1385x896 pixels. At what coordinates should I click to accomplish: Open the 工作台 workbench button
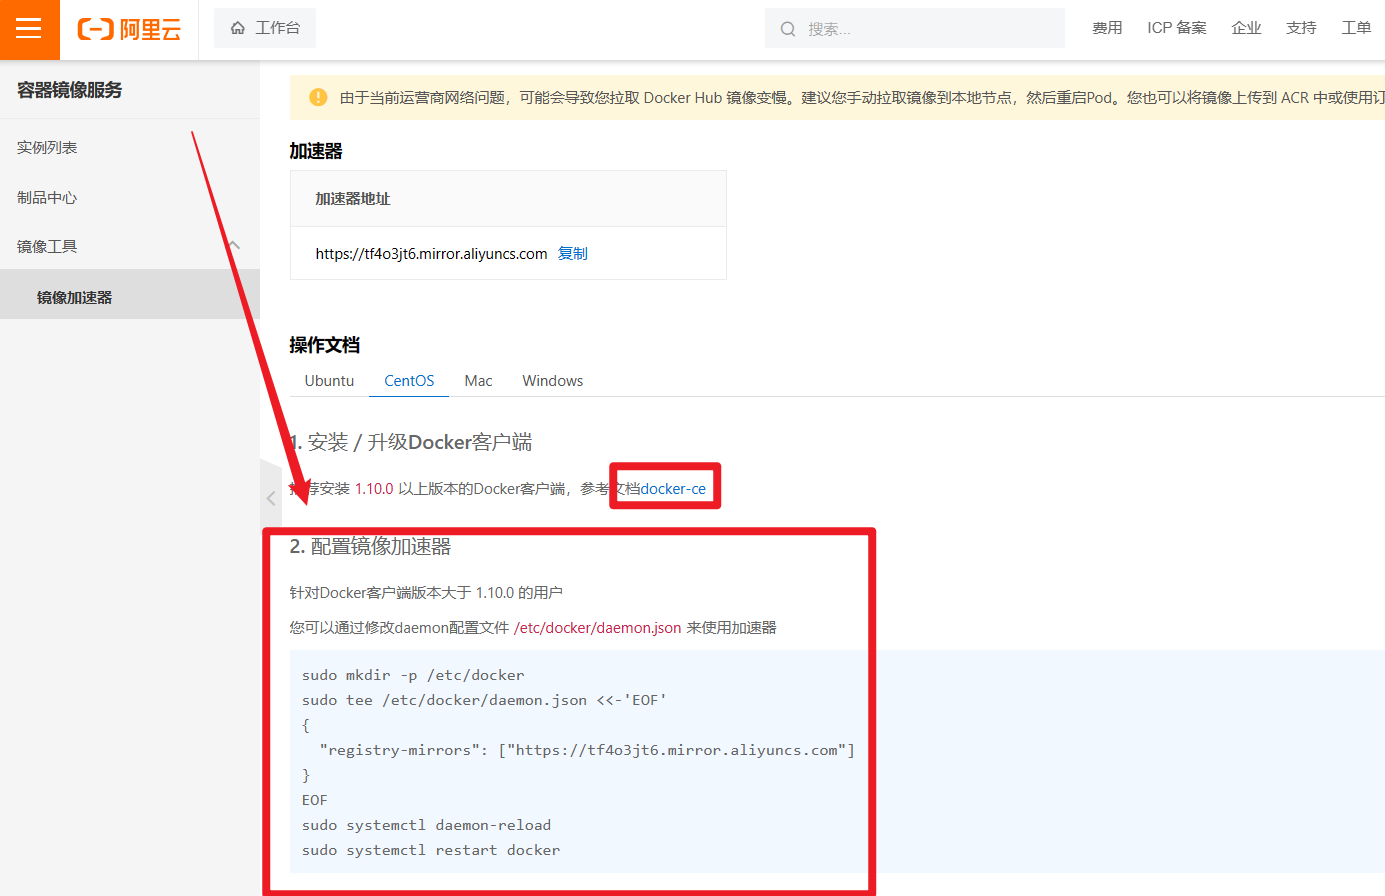[265, 28]
